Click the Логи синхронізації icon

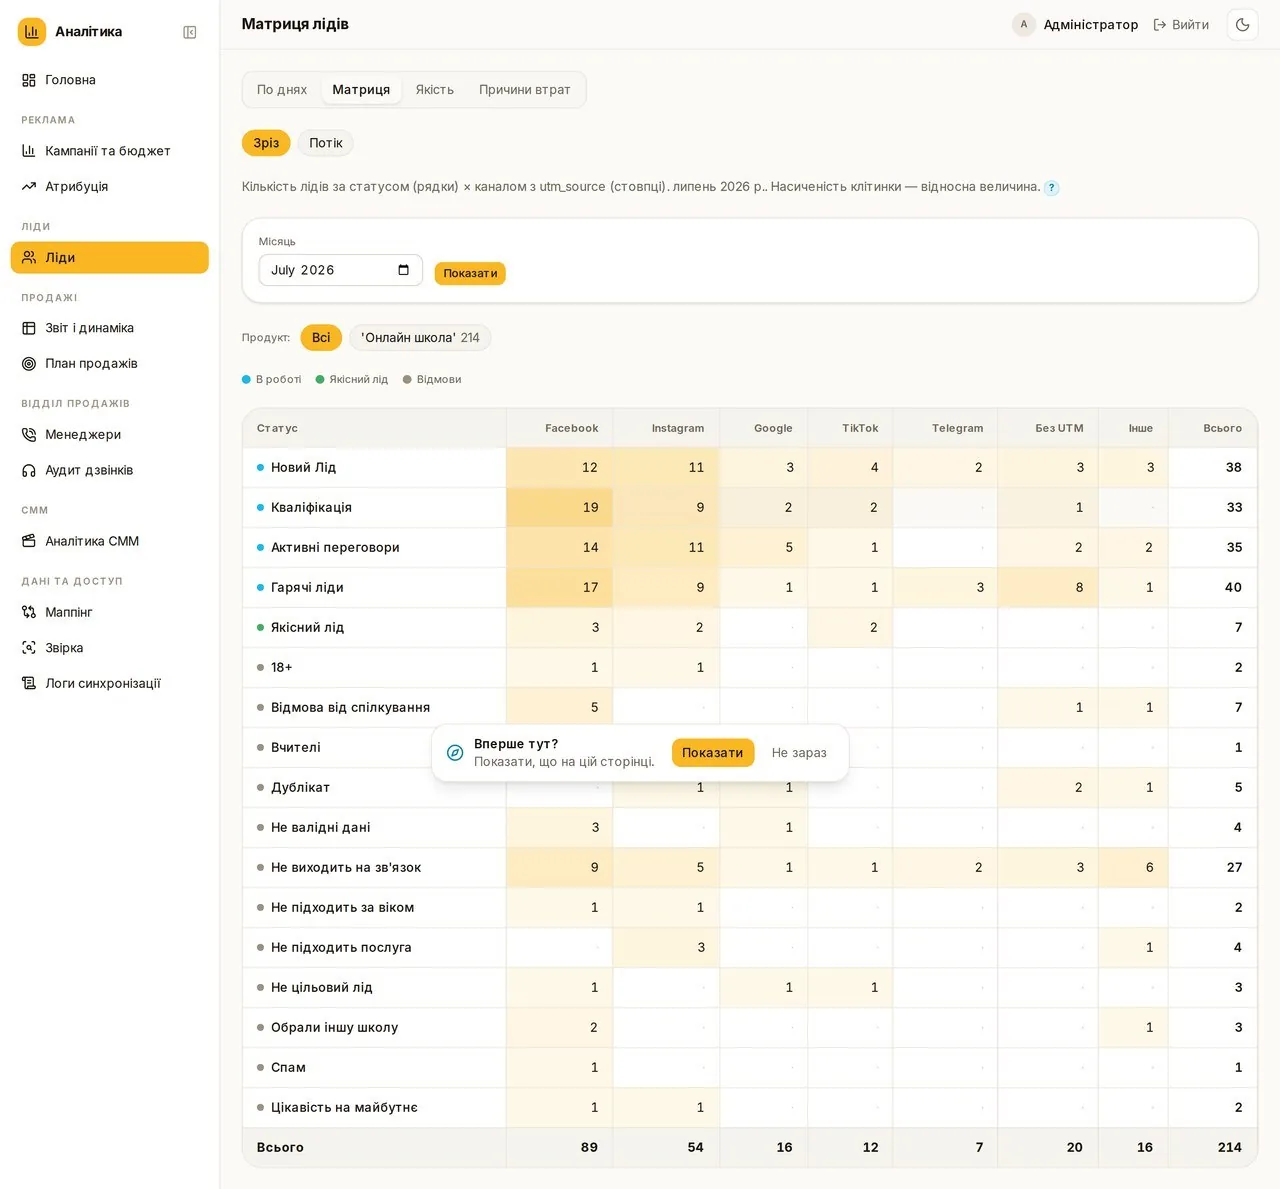[x=29, y=683]
